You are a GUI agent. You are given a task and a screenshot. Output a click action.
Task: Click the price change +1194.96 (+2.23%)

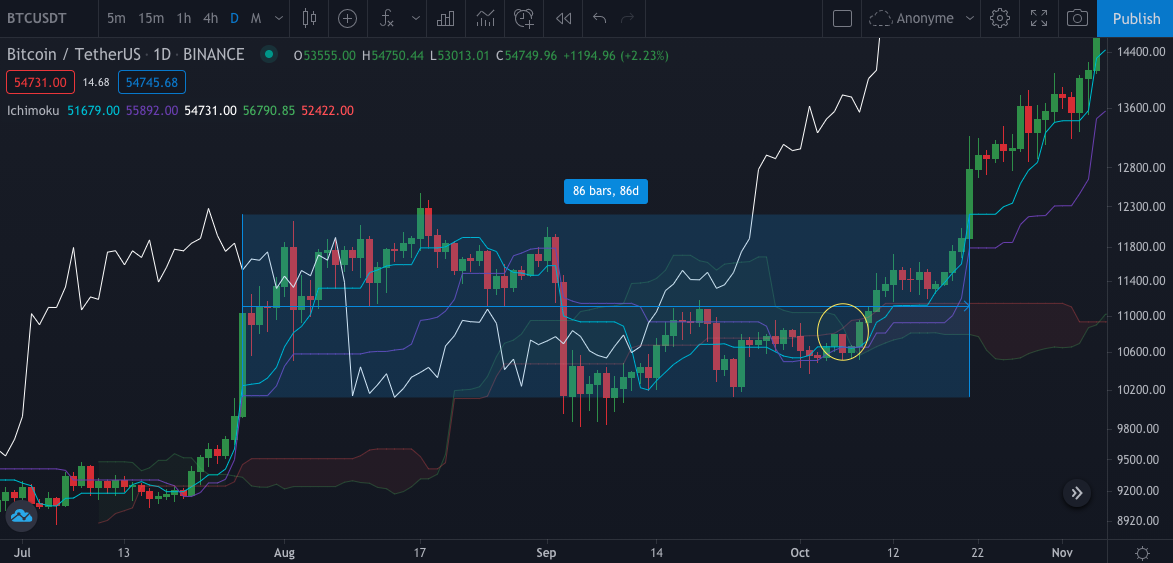pyautogui.click(x=616, y=55)
